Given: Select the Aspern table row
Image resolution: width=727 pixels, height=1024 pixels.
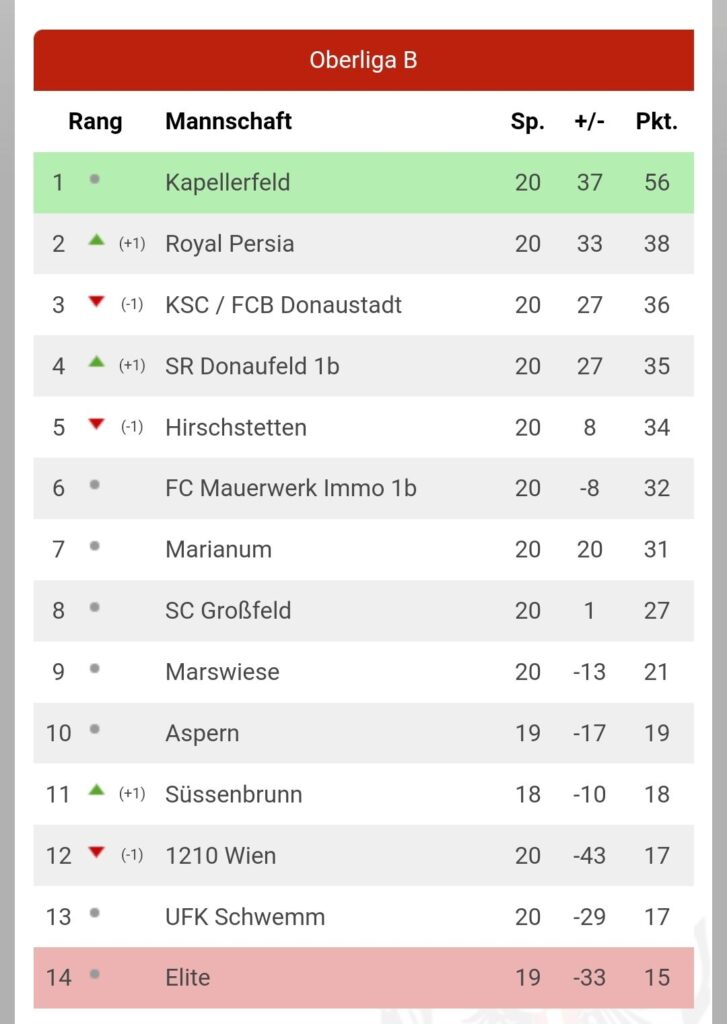Looking at the screenshot, I should coord(363,733).
